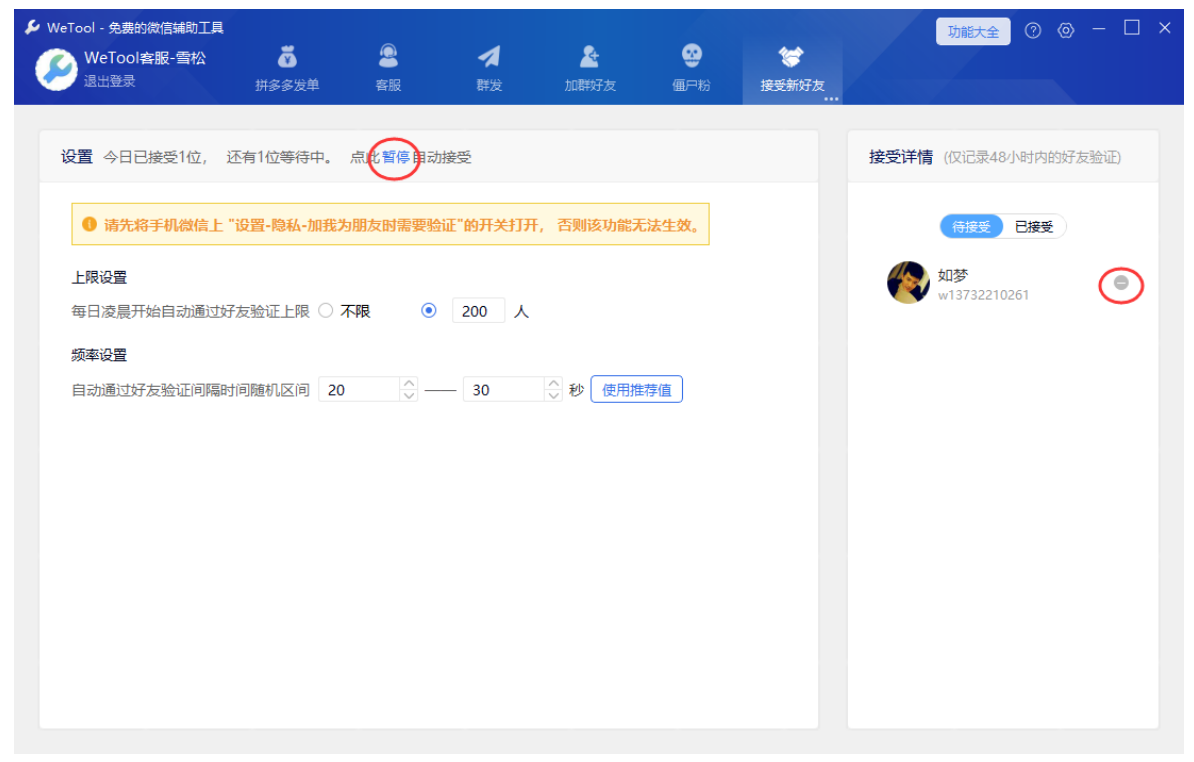
Task: Open the settings gear icon in title bar
Action: point(1066,30)
